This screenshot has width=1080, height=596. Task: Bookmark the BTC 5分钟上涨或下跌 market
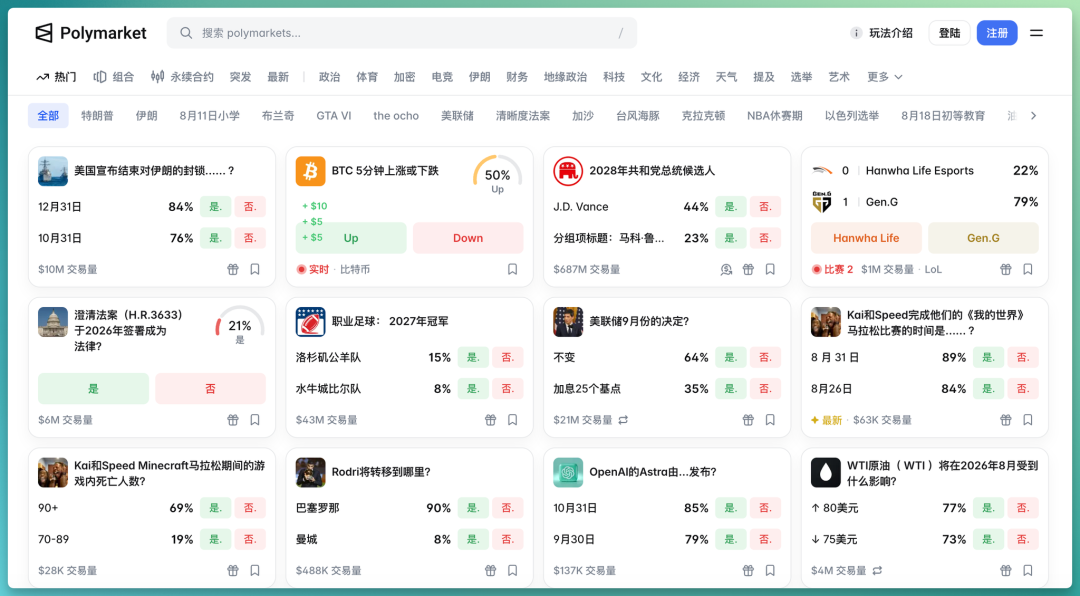click(x=512, y=269)
